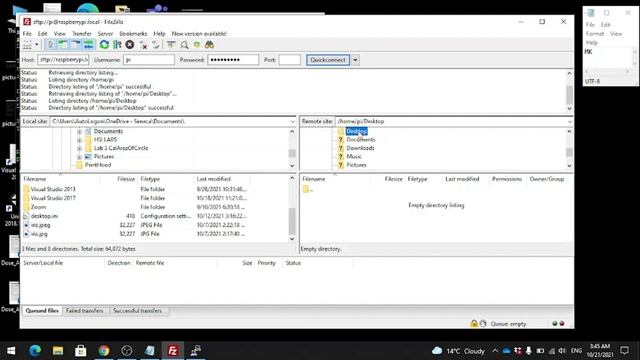This screenshot has width=640, height=360.
Task: Sort local files by Filesize column
Action: click(x=126, y=179)
